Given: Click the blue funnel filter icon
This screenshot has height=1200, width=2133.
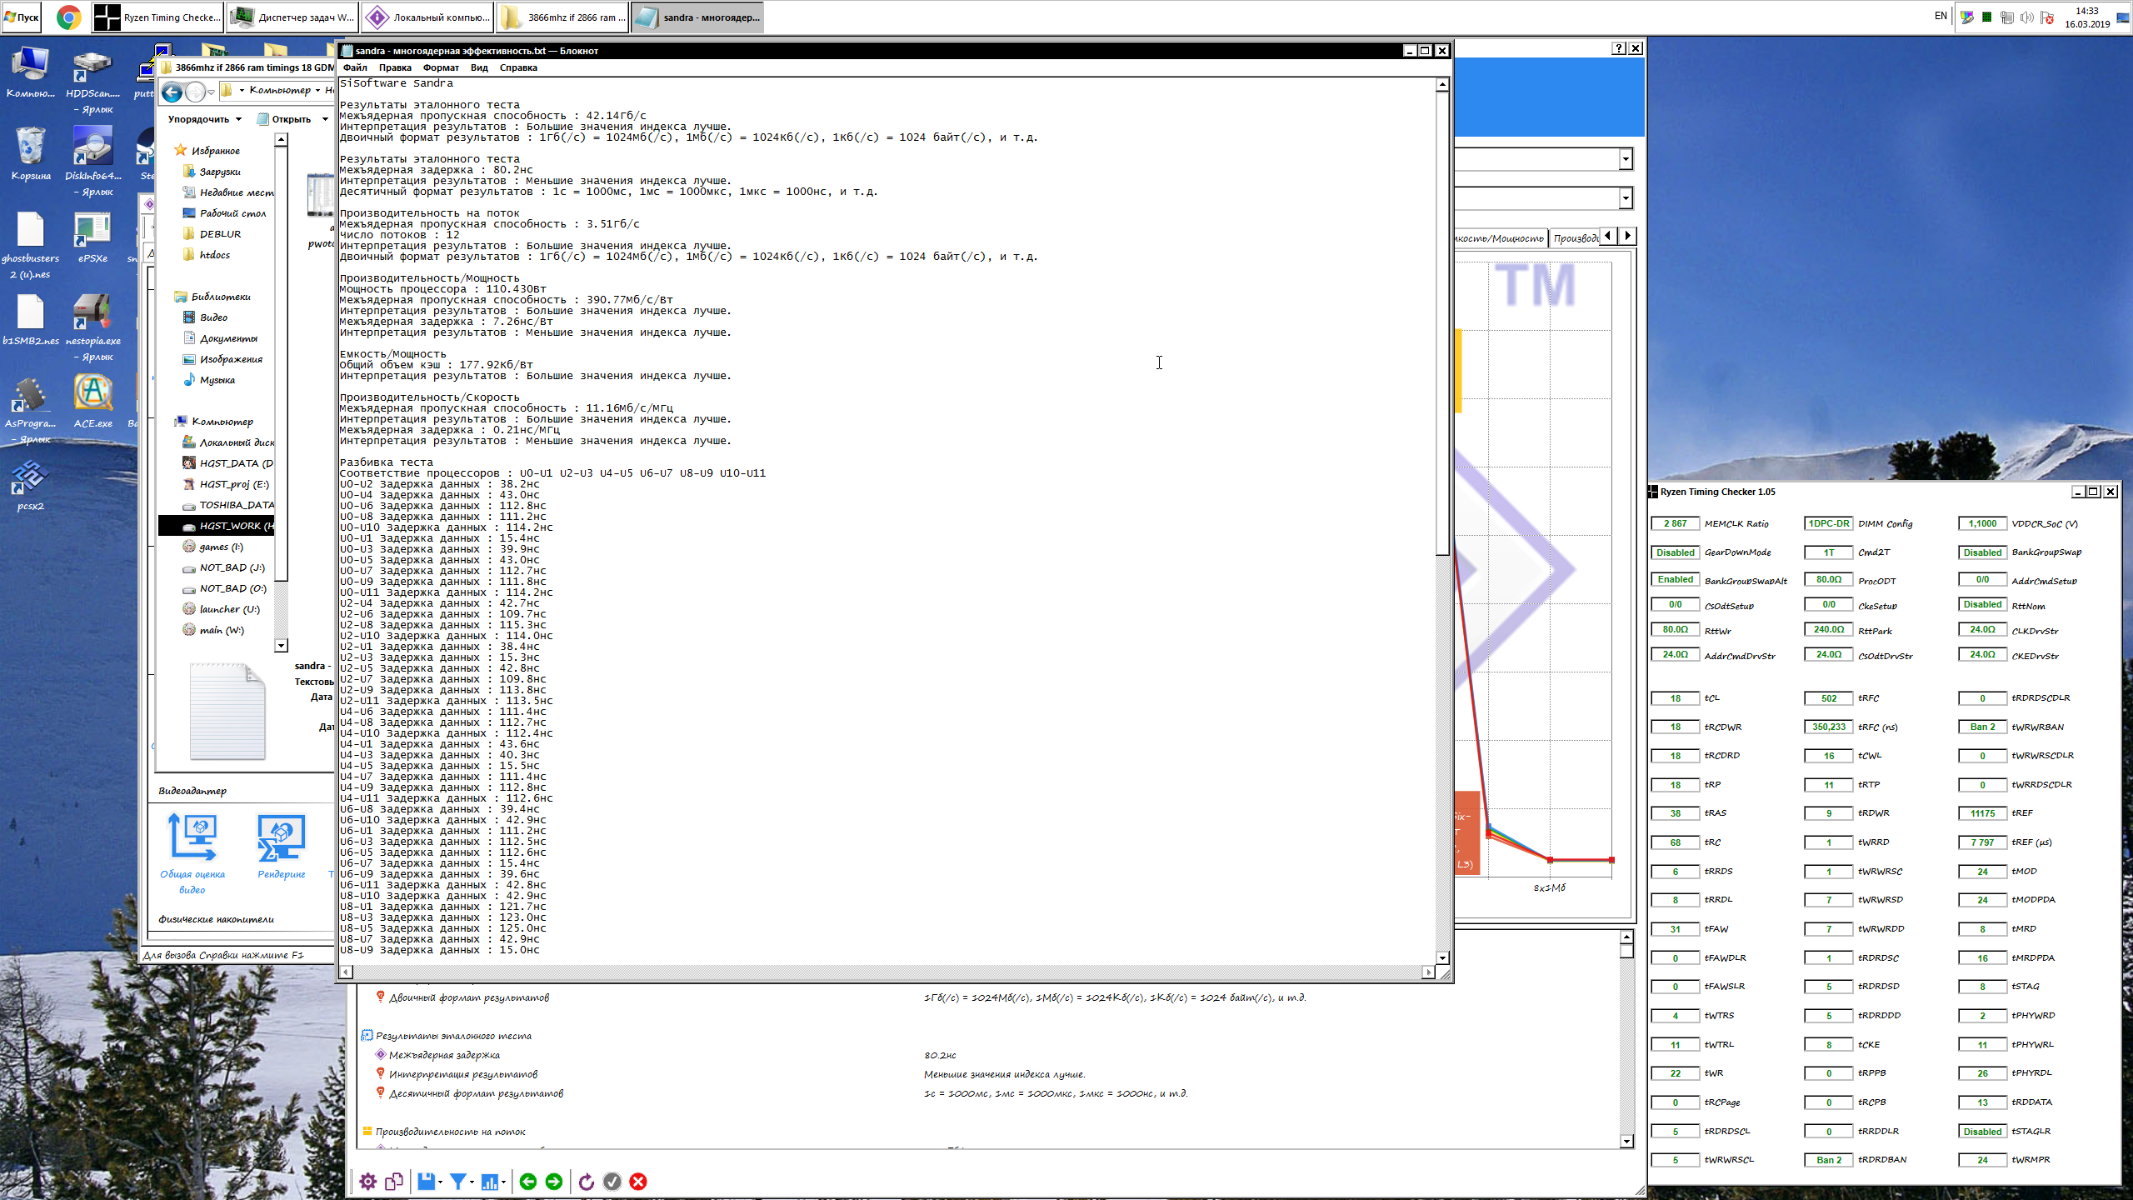Looking at the screenshot, I should 458,1181.
